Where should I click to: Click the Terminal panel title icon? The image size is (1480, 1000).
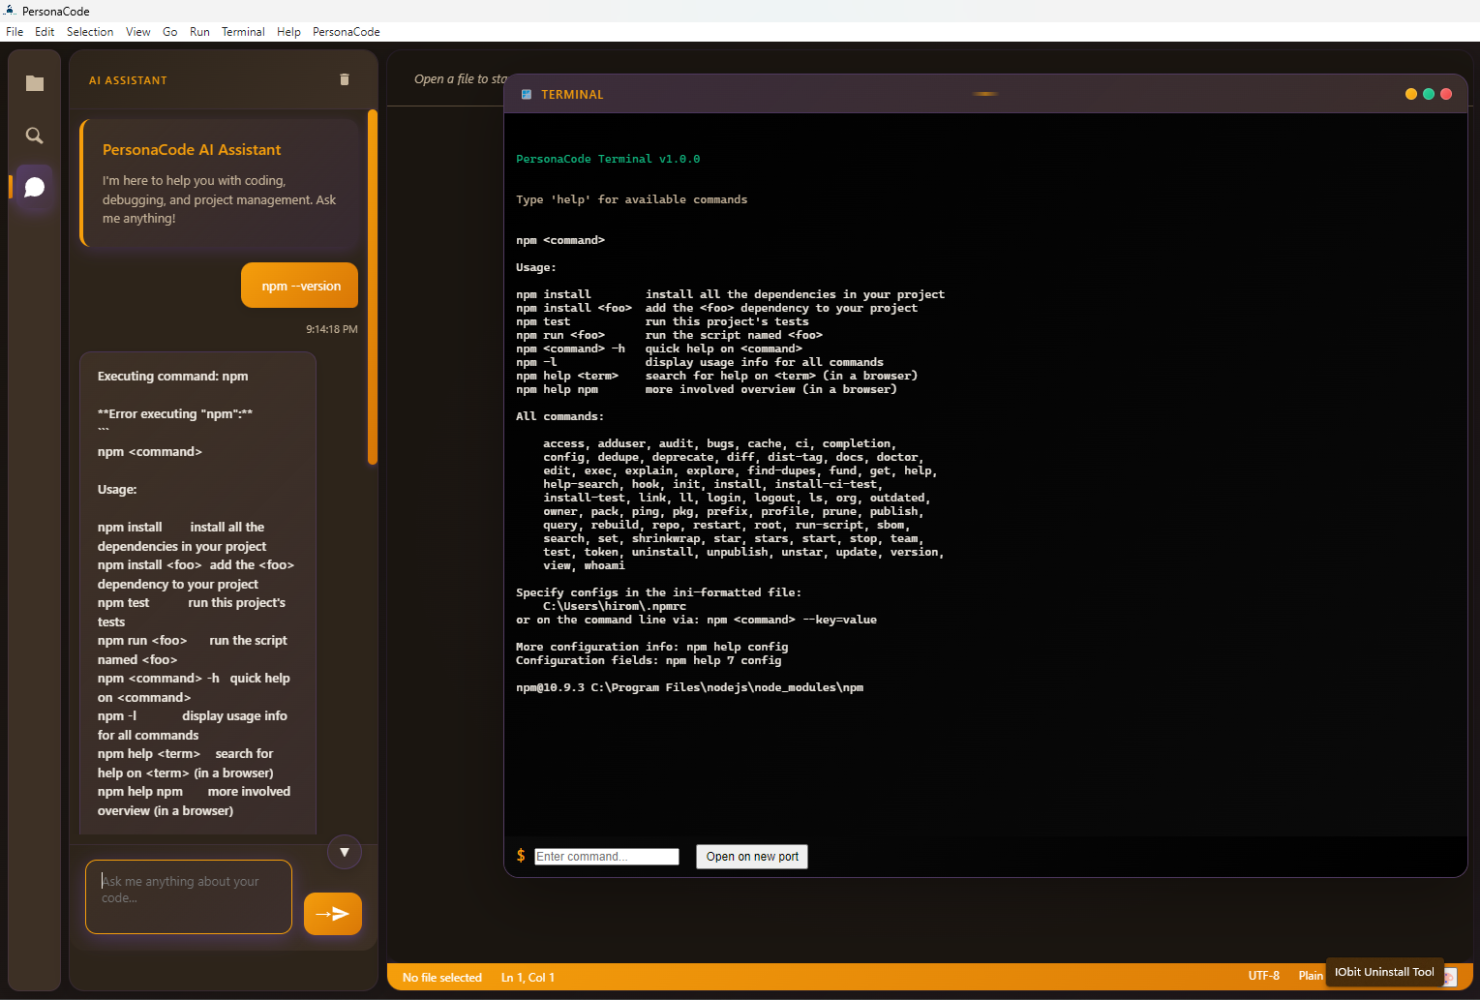click(x=527, y=95)
